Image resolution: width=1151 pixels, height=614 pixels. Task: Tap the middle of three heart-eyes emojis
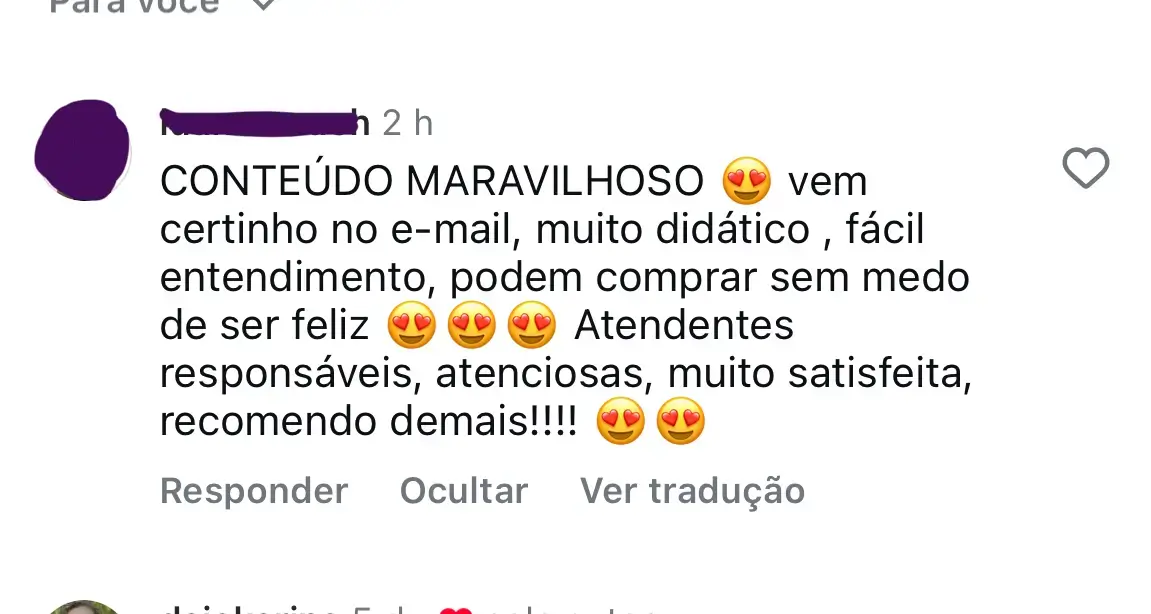[x=472, y=325]
